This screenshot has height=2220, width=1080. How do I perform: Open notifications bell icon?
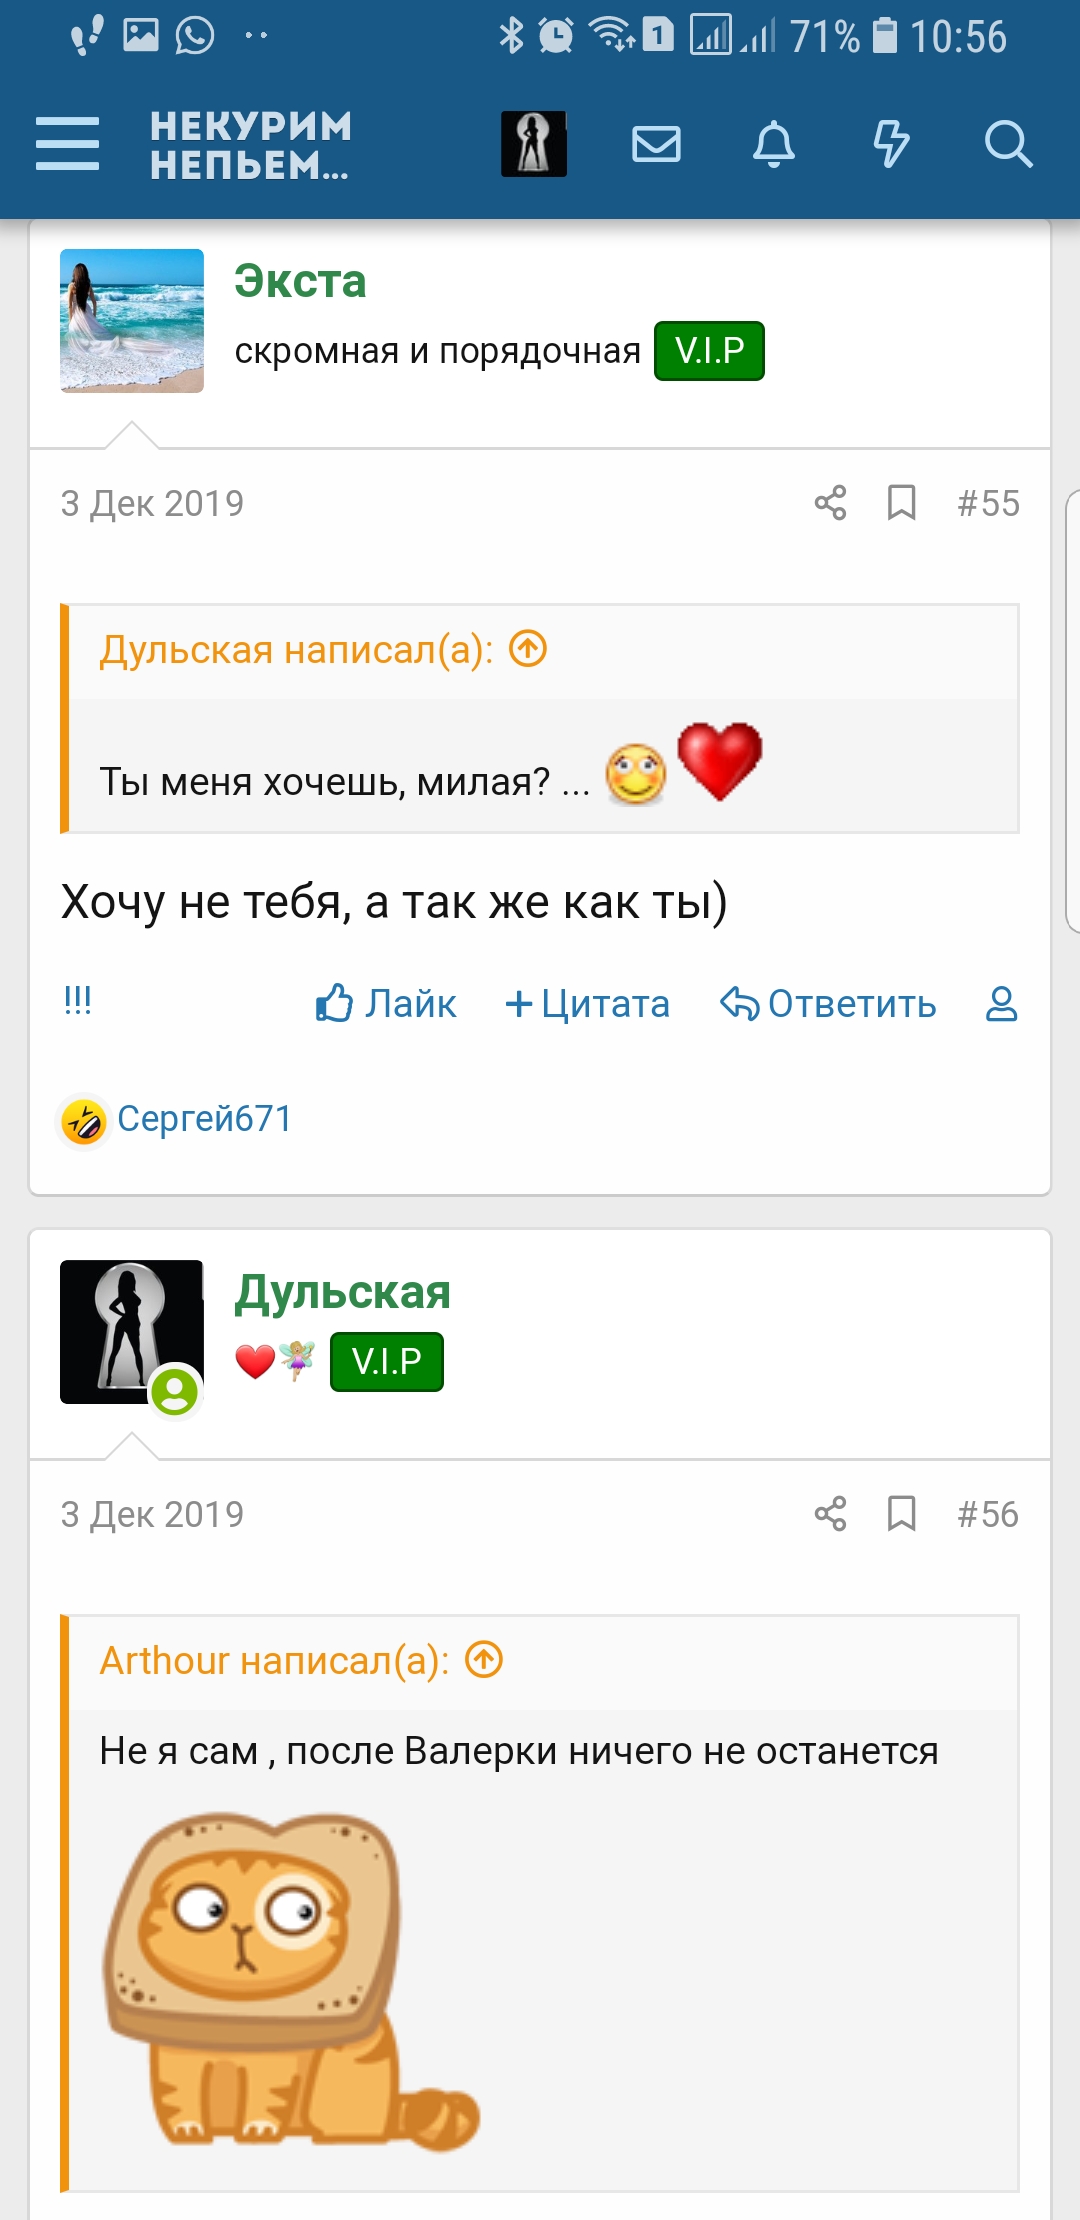click(x=773, y=144)
